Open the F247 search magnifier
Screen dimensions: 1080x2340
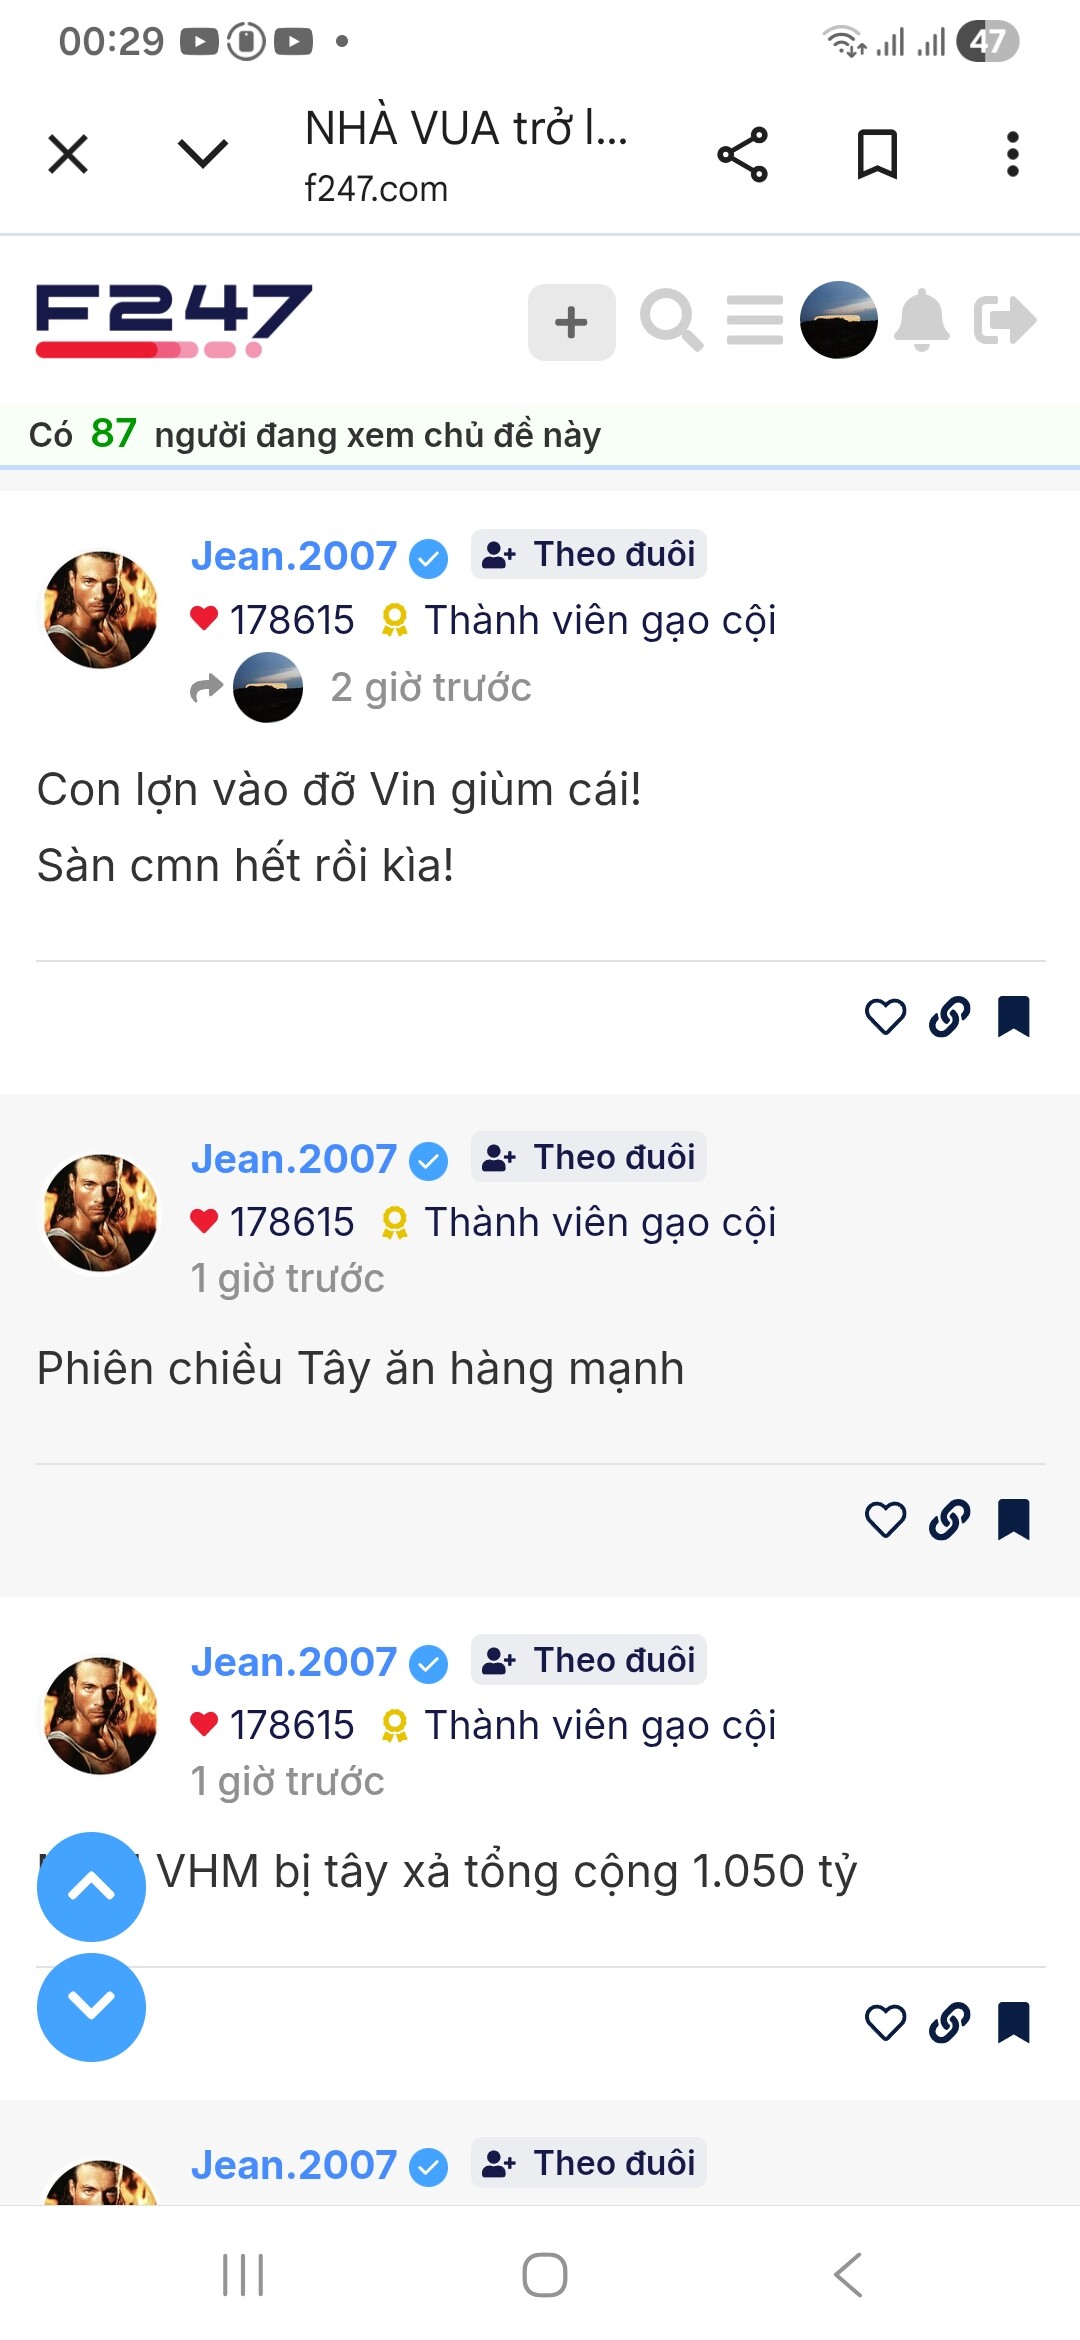click(x=671, y=320)
